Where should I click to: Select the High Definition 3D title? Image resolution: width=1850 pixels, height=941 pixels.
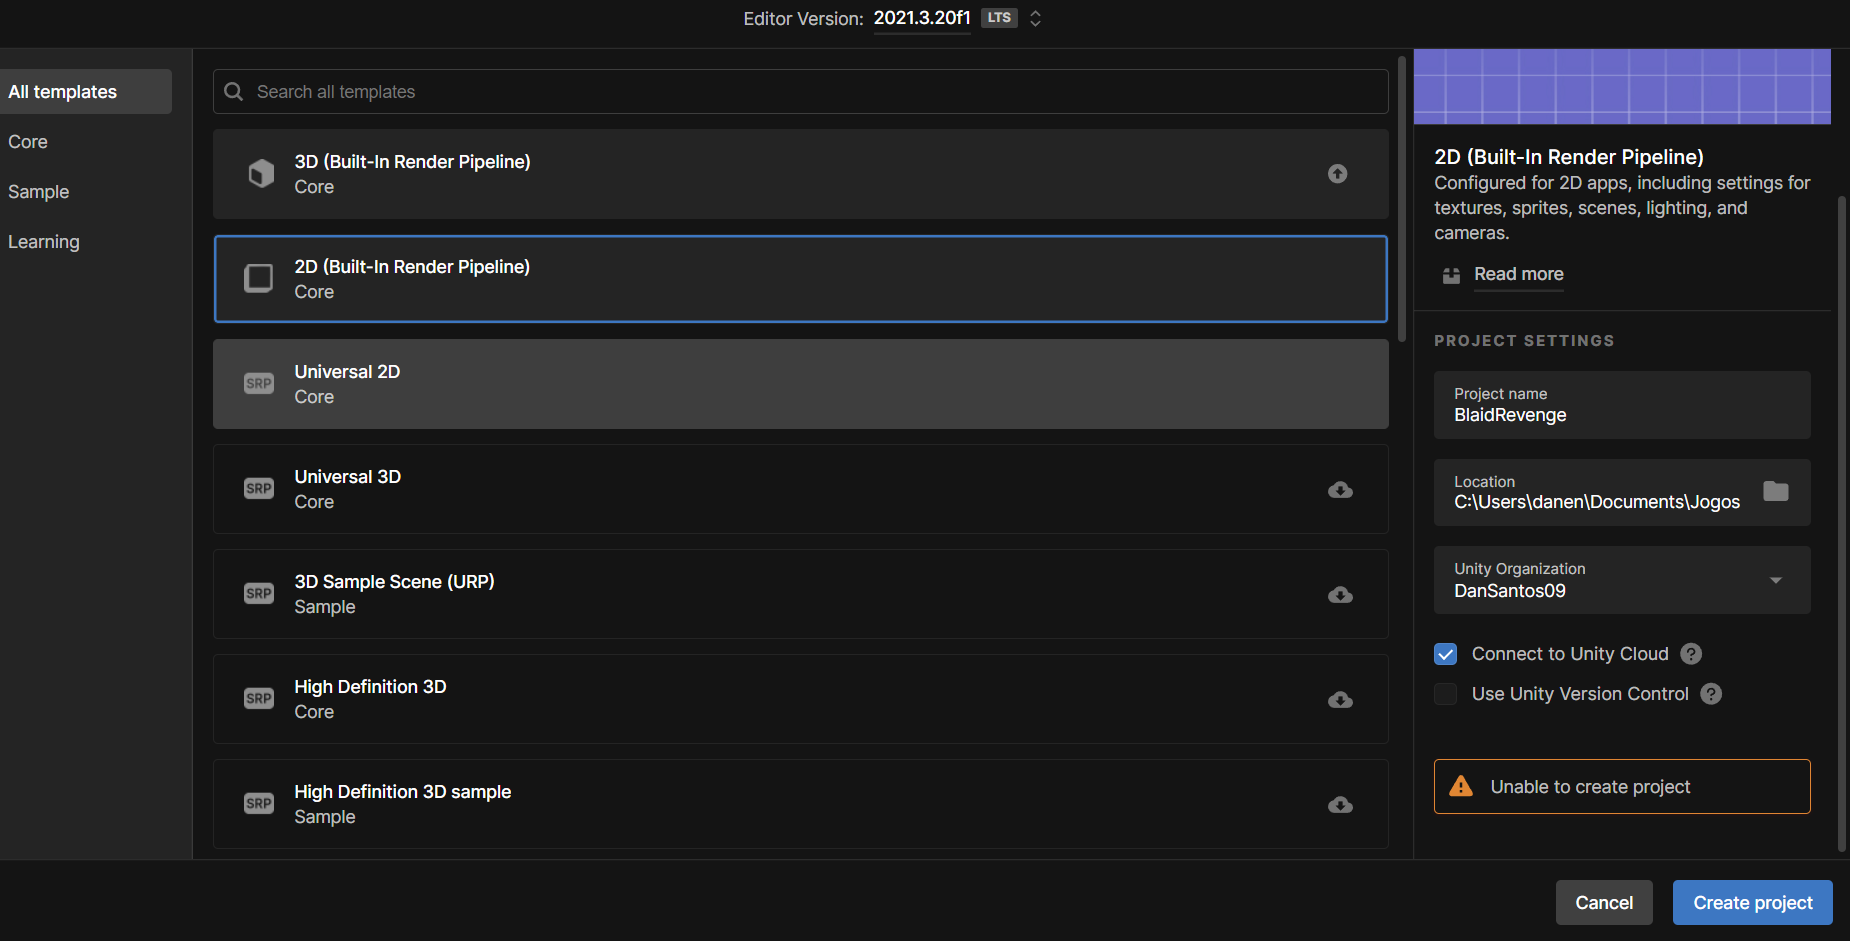tap(370, 687)
